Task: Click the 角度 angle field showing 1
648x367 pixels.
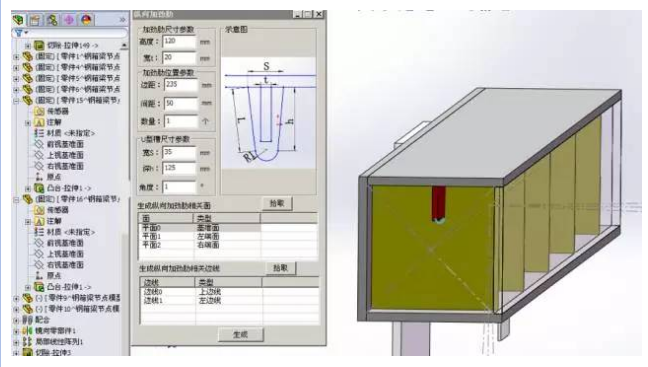Action: (x=179, y=187)
